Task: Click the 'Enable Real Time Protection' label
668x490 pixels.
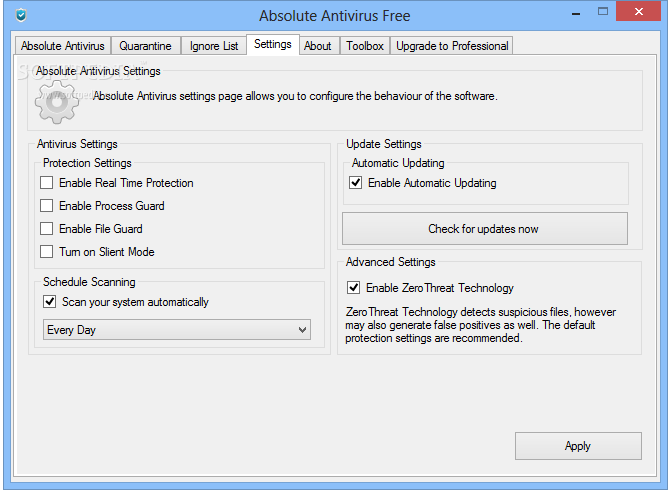Action: tap(126, 183)
